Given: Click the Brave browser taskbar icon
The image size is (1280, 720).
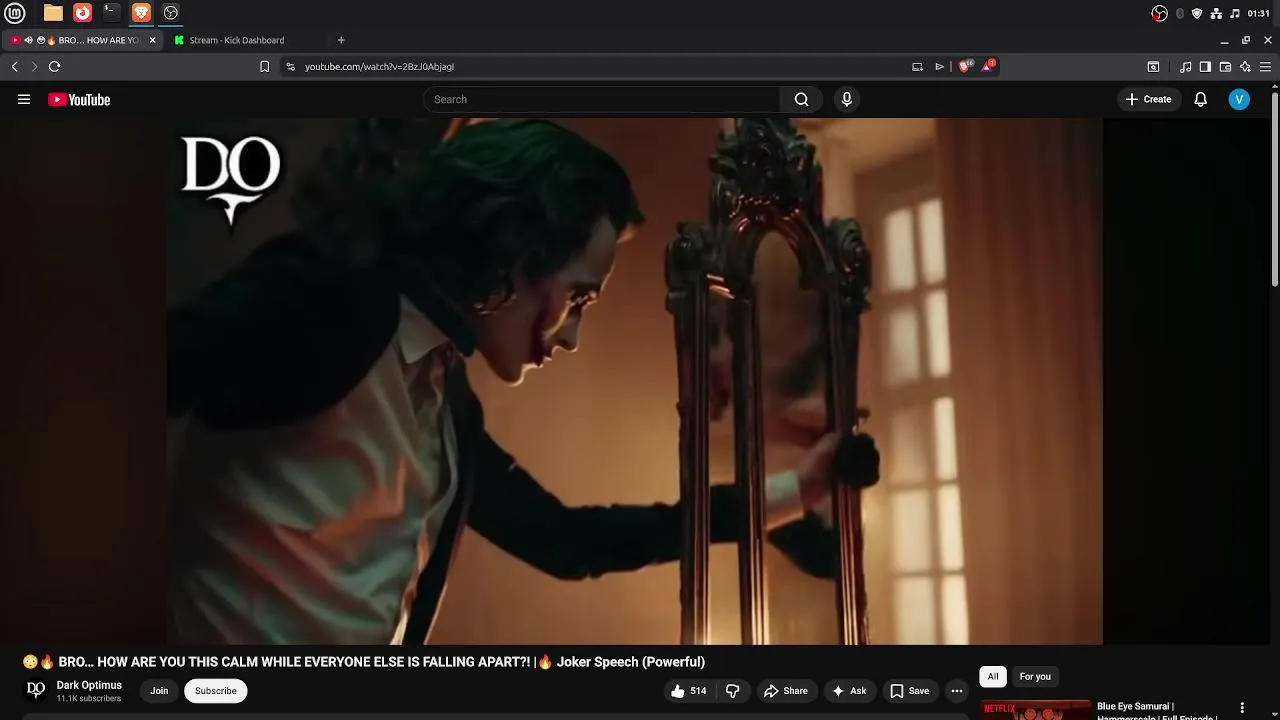Looking at the screenshot, I should [141, 13].
